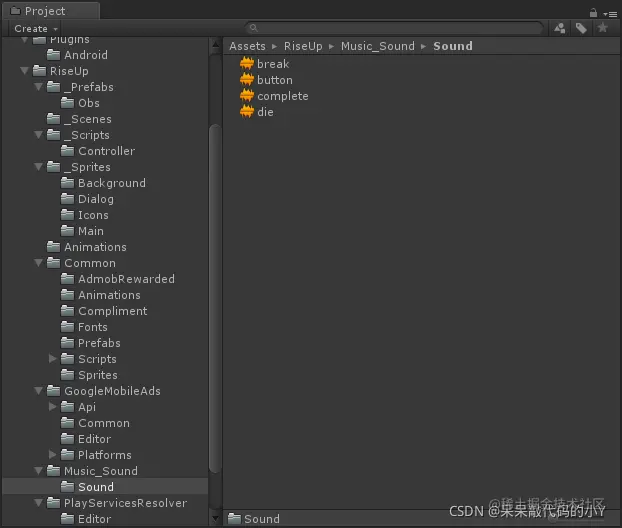Collapse the Common folder under RiseUp
This screenshot has width=622, height=528.
tap(38, 263)
